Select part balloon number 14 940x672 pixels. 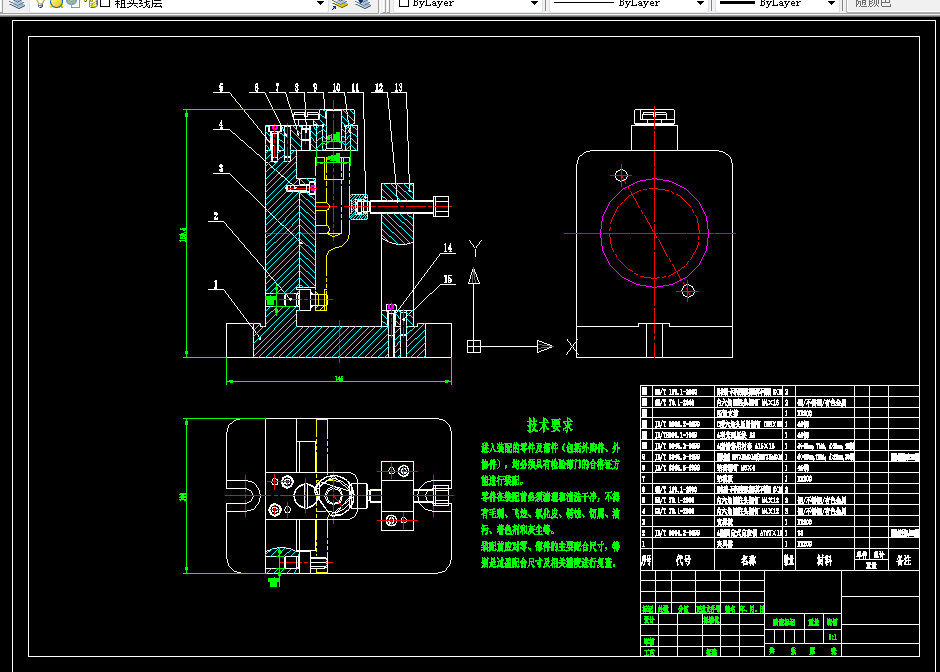pos(448,247)
